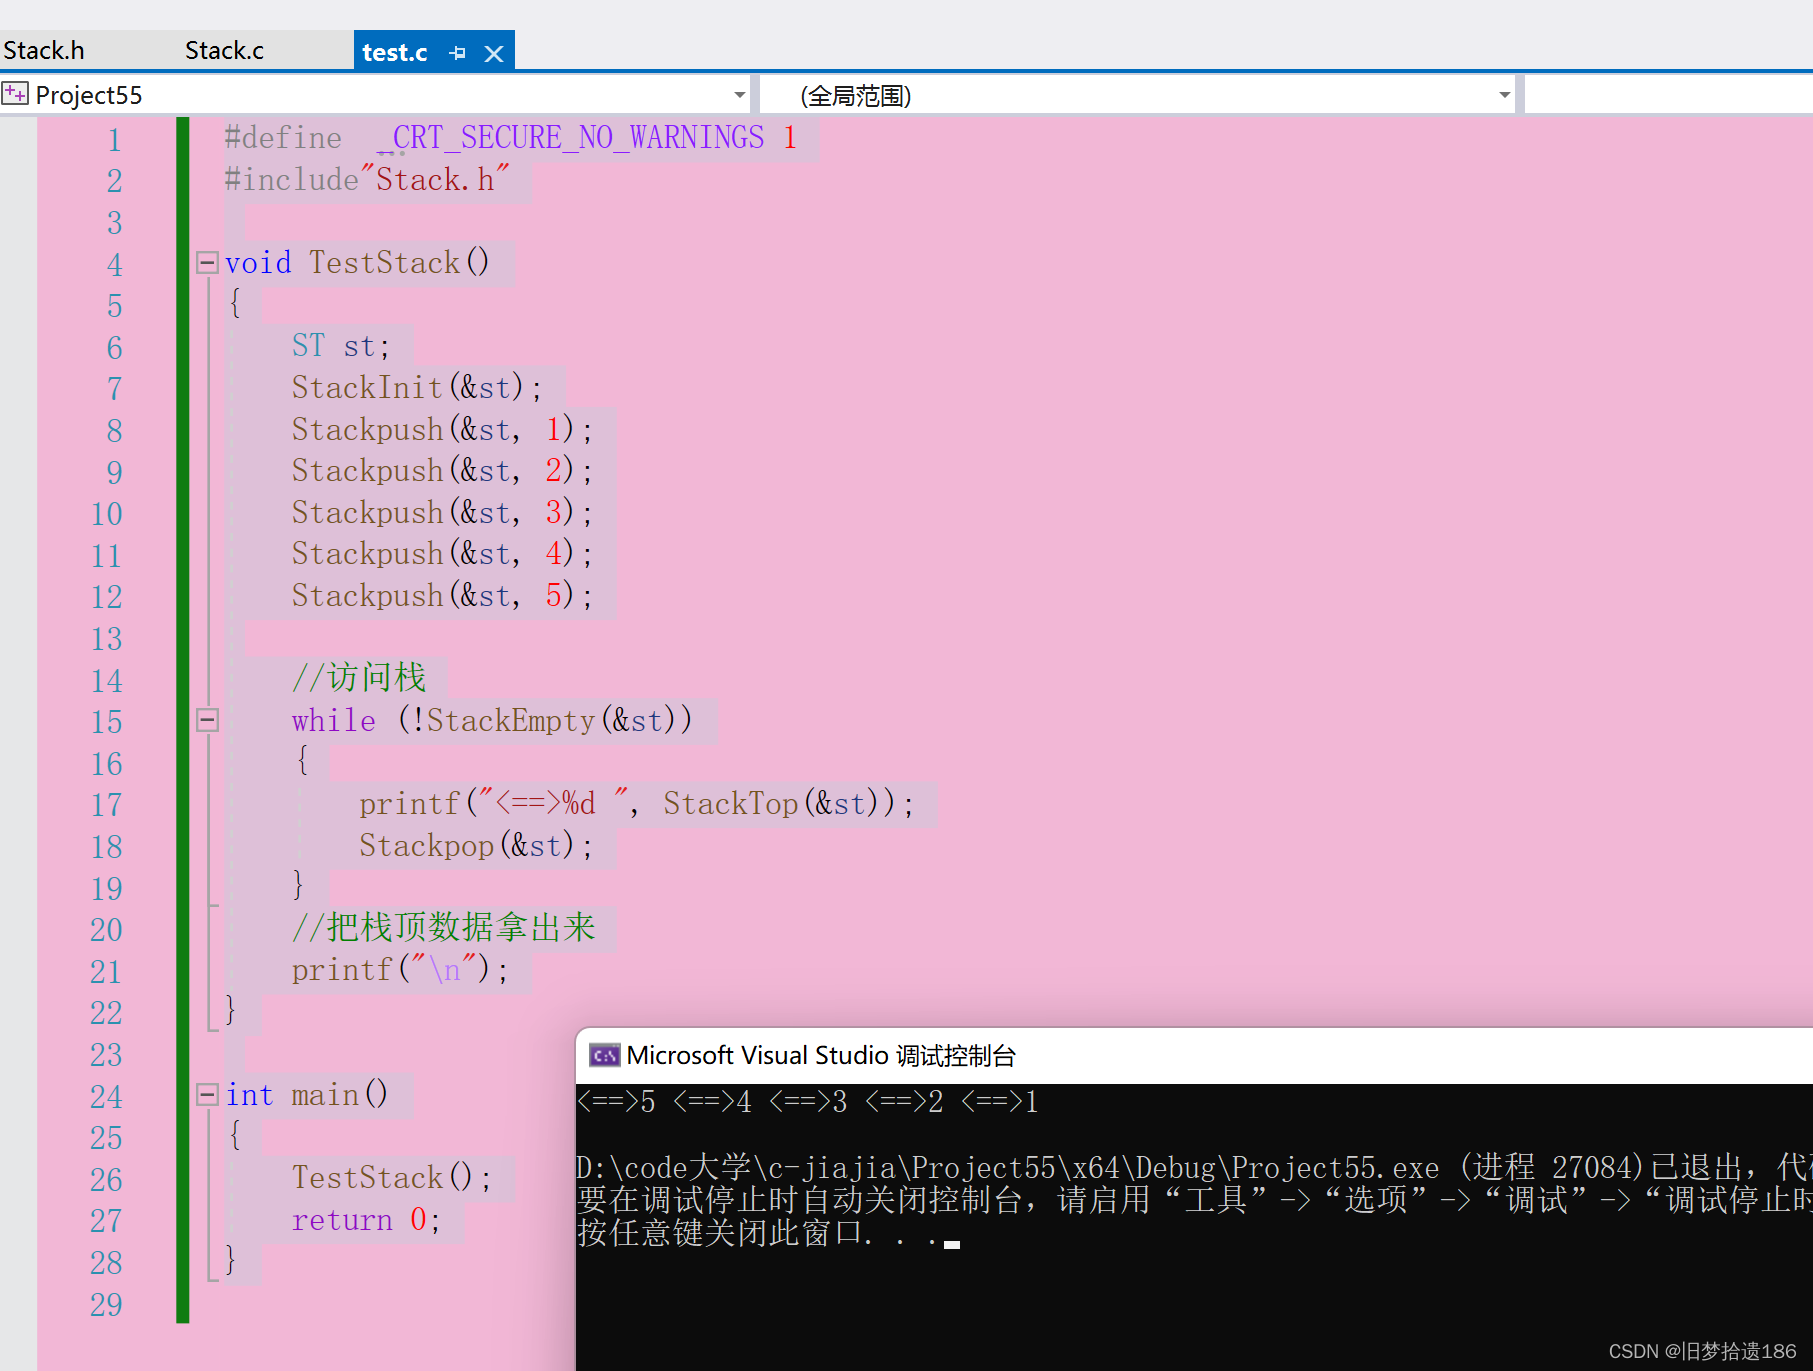Image resolution: width=1813 pixels, height=1371 pixels.
Task: Click the Stackpush(&st, 5) line
Action: 442,595
